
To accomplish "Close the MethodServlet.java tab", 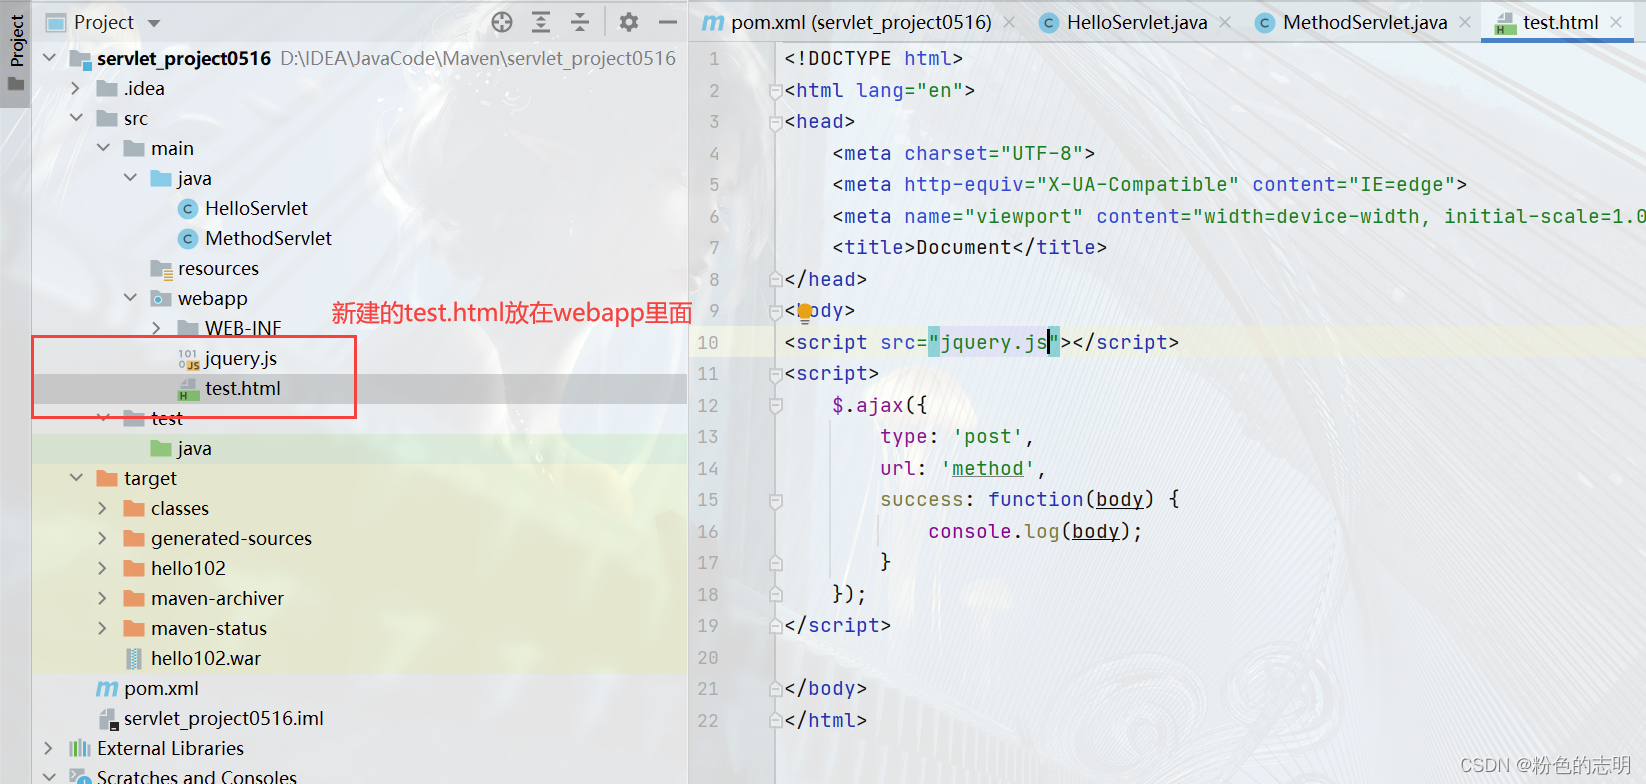I will coord(1465,22).
